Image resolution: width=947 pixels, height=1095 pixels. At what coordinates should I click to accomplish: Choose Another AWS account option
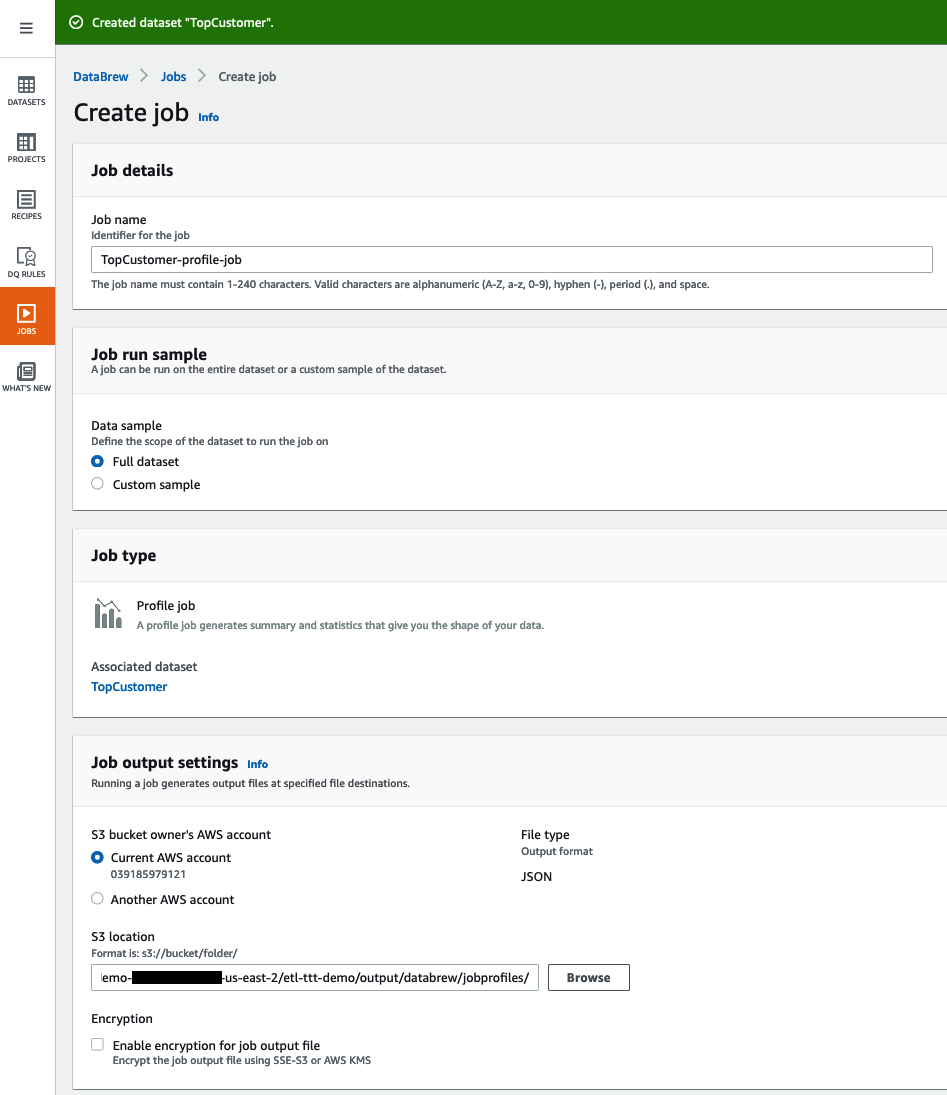[97, 899]
